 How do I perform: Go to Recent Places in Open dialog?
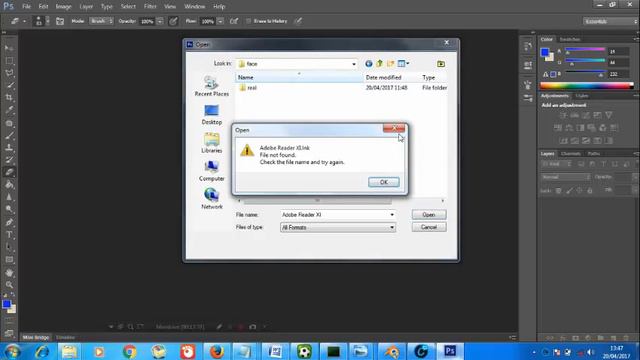click(211, 86)
